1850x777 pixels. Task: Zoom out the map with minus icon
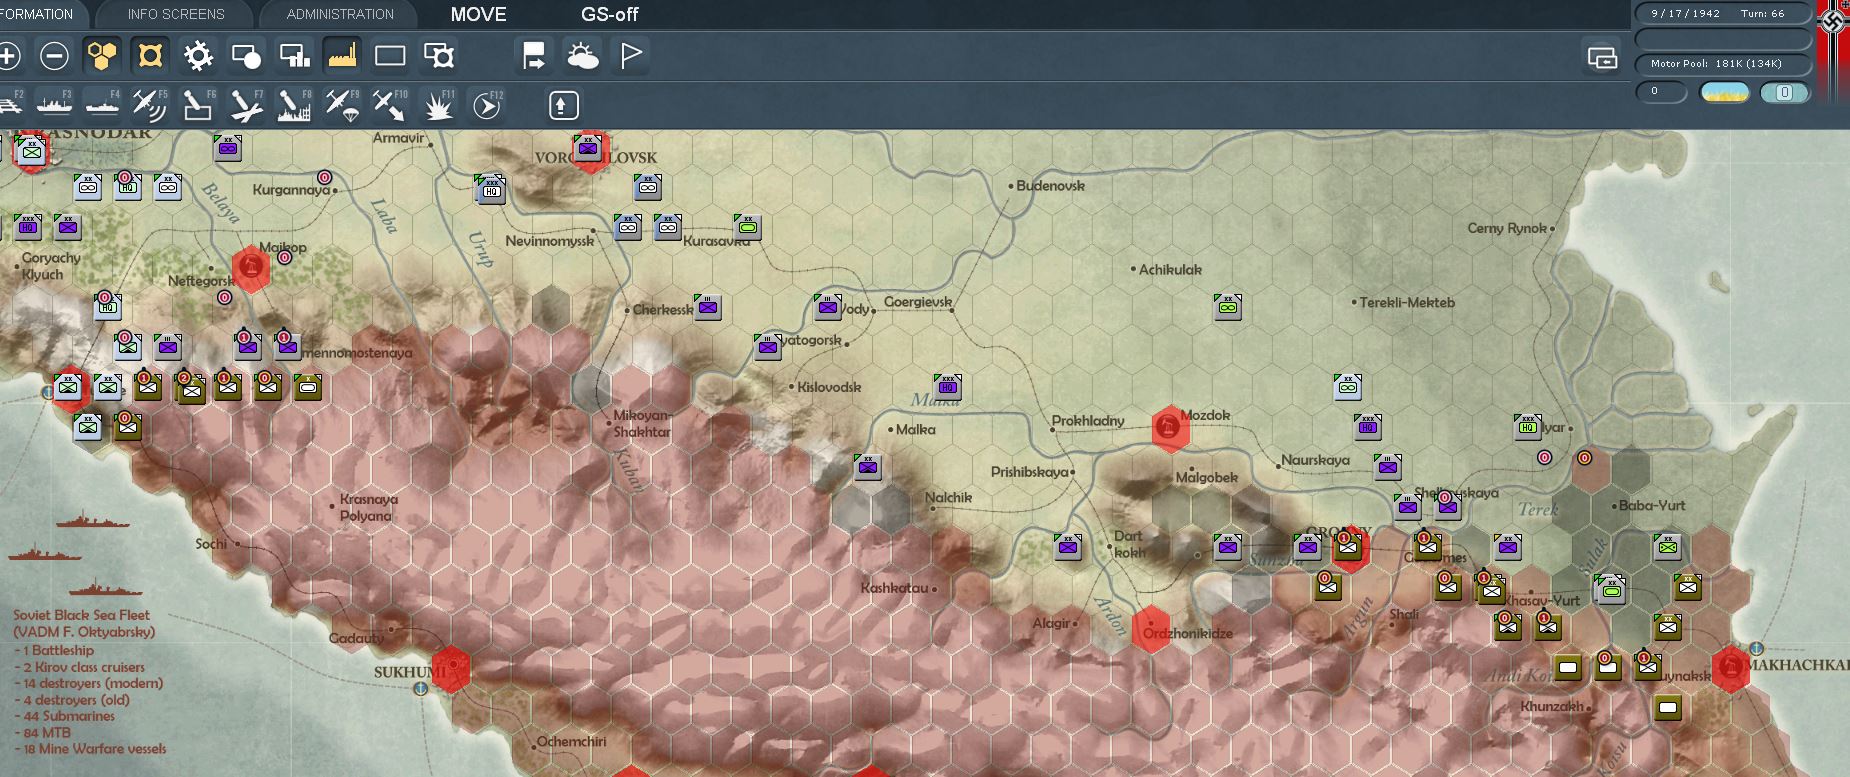(x=54, y=56)
